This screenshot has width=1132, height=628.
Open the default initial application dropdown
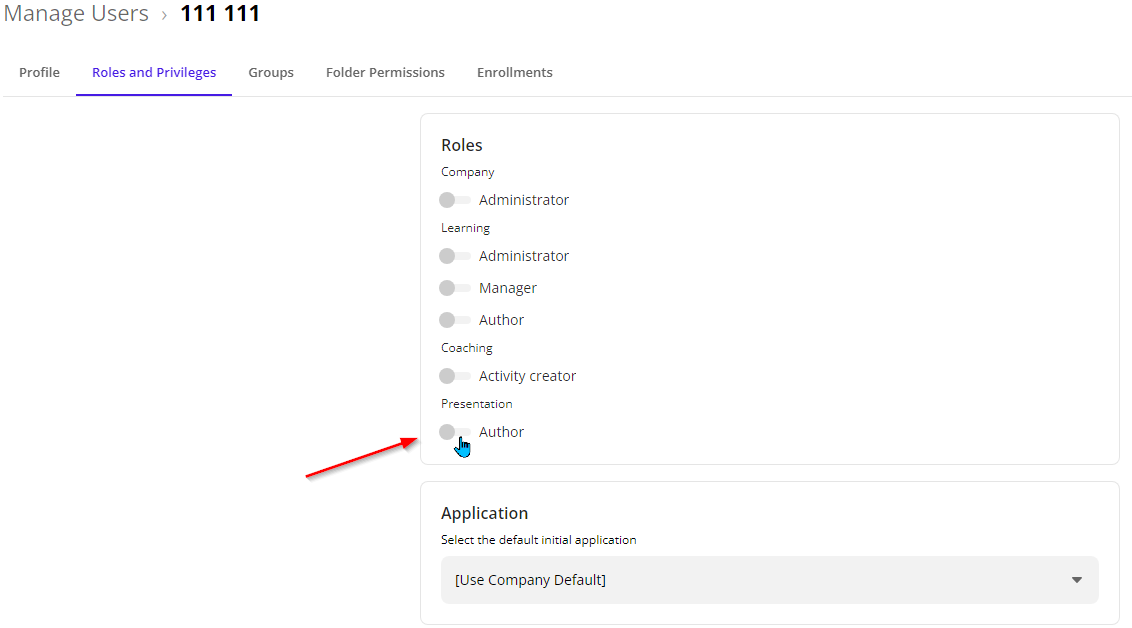click(770, 580)
